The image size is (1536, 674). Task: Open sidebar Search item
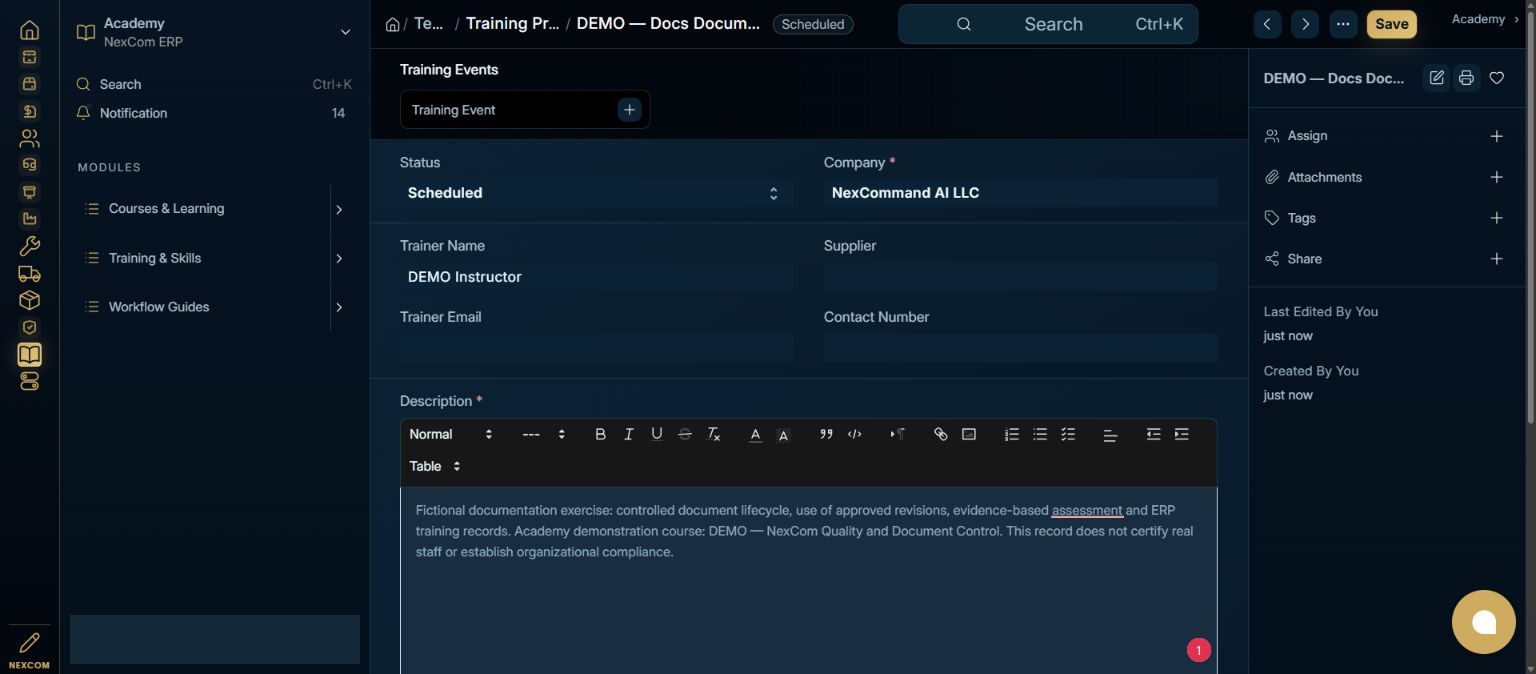click(214, 85)
